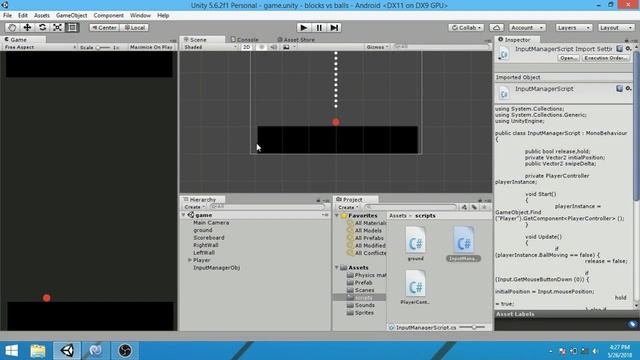Toggle scene lighting button

(262, 47)
